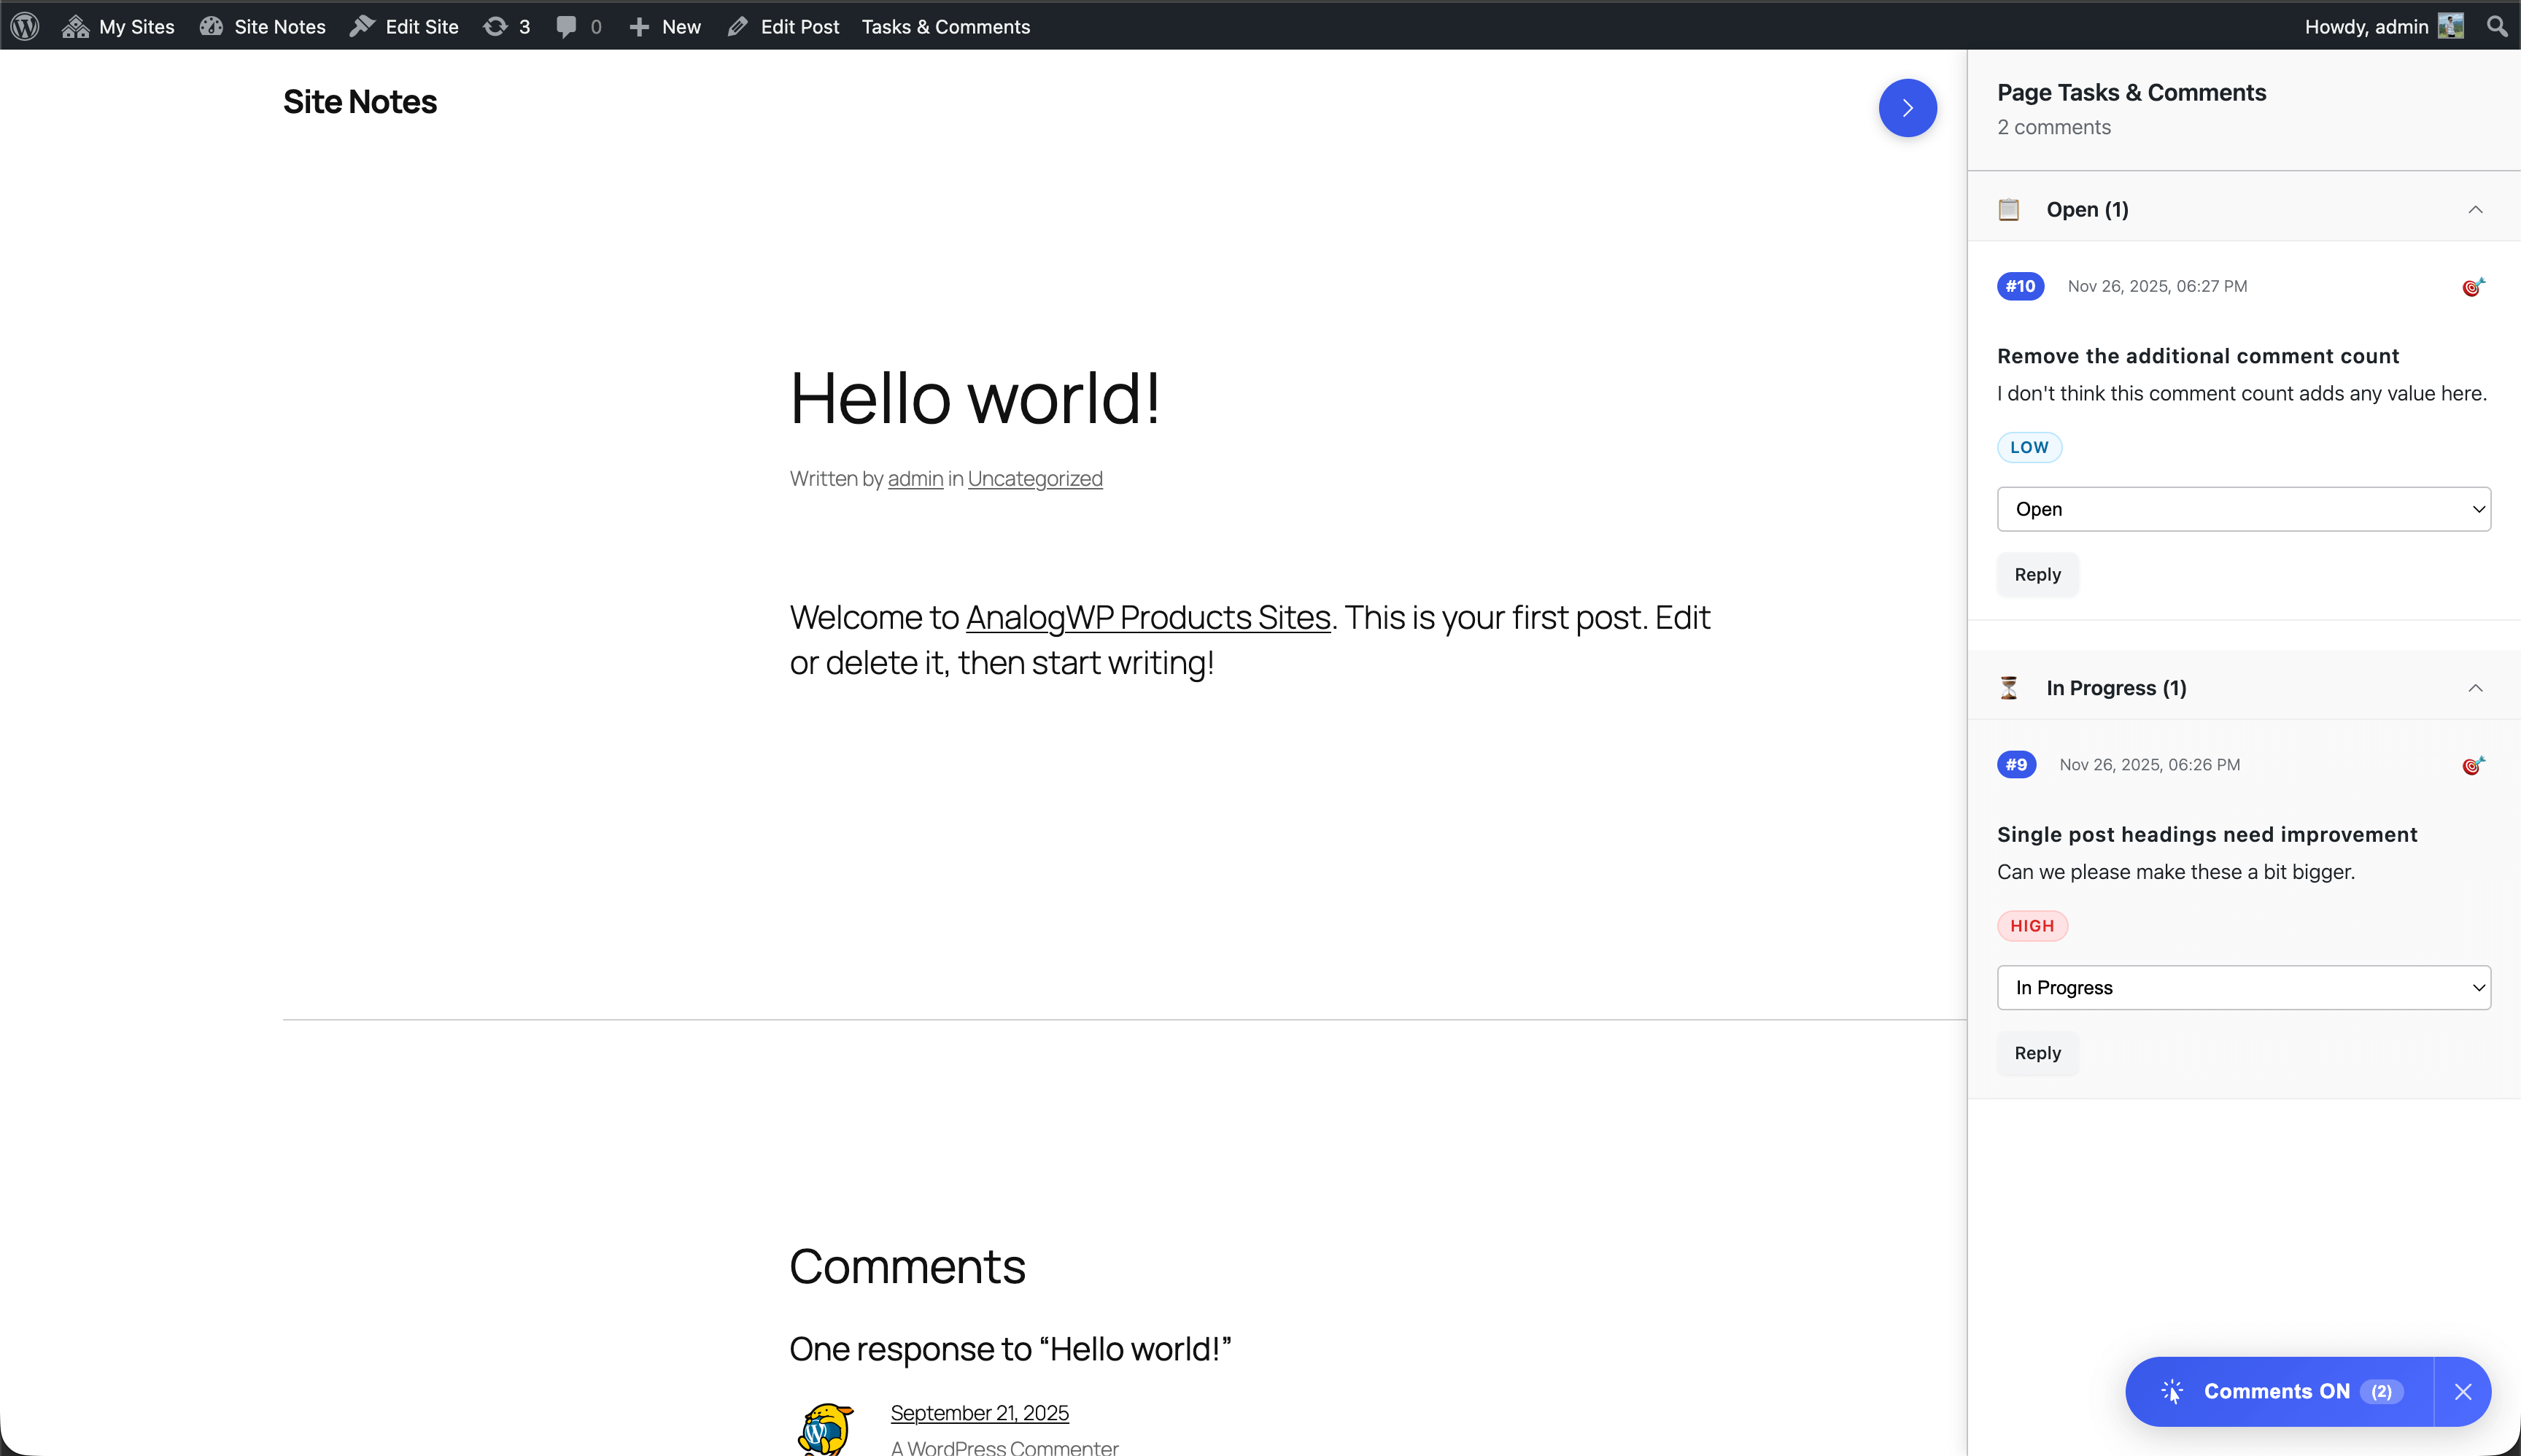Image resolution: width=2521 pixels, height=1456 pixels.
Task: Open the Tasks & Comments menu
Action: 943,26
